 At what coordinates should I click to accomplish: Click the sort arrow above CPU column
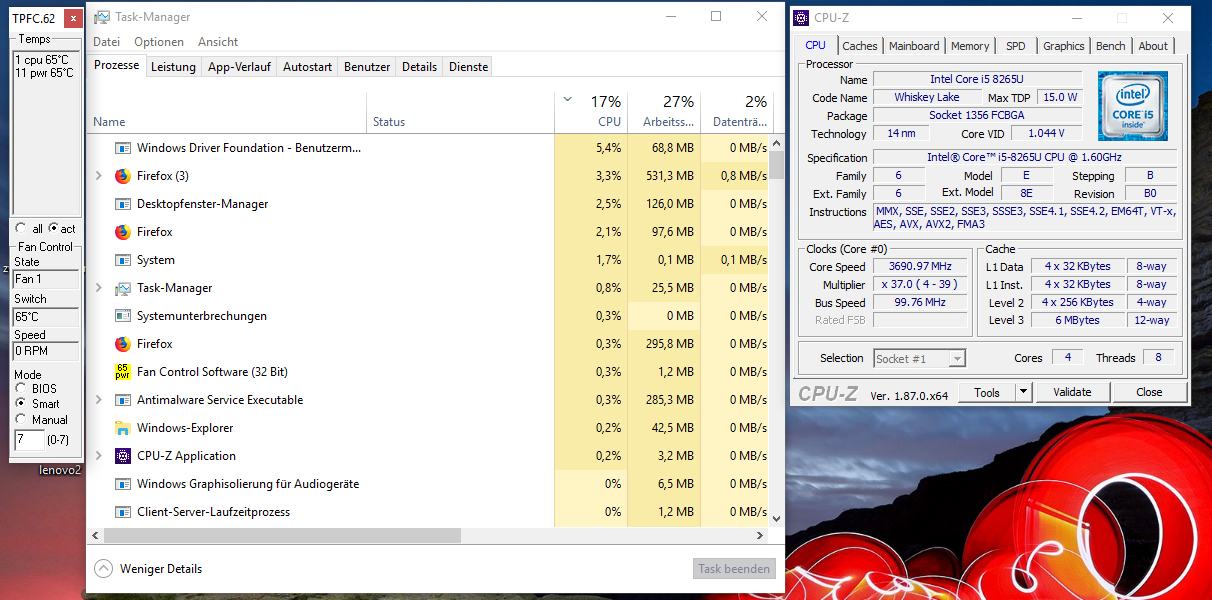568,99
